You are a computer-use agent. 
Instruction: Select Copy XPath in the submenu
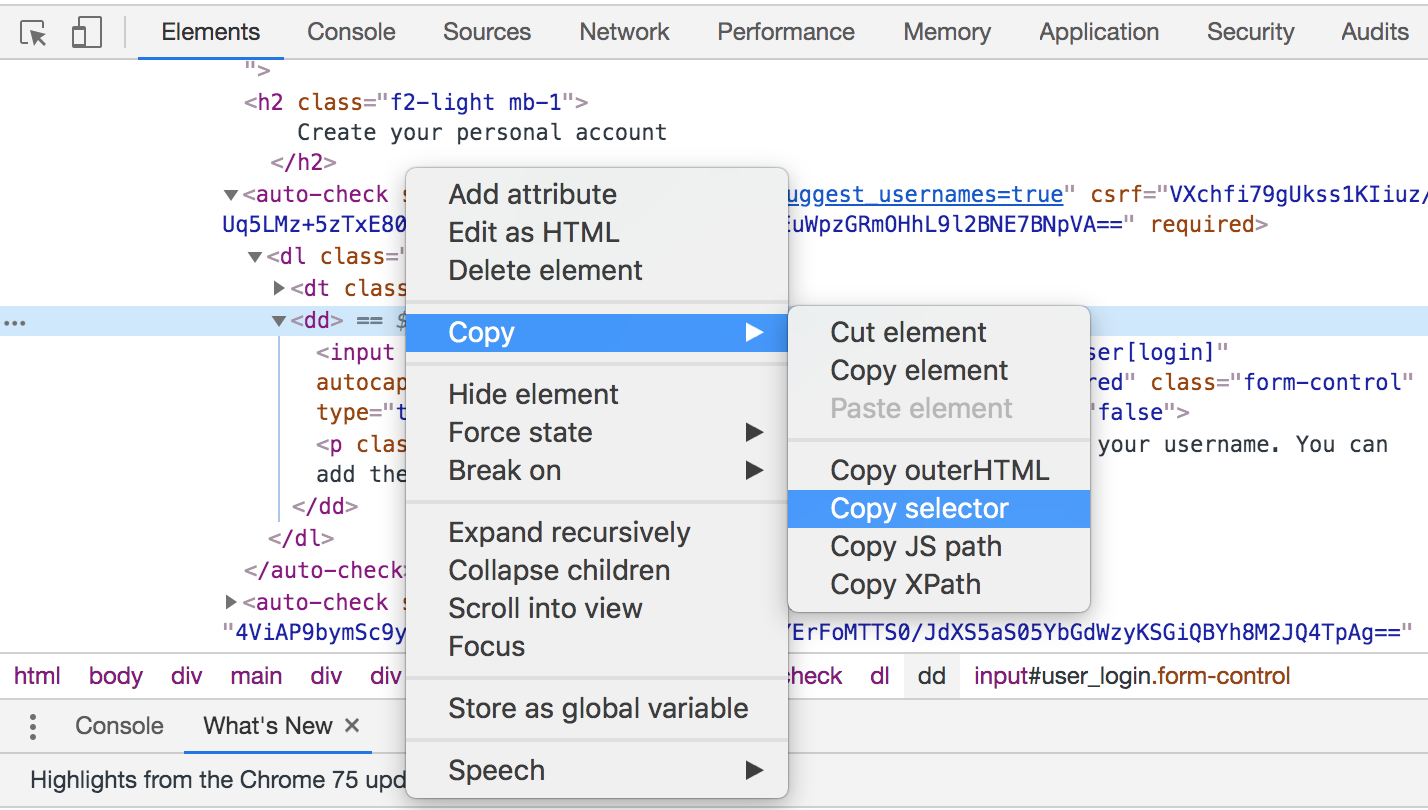tap(905, 585)
